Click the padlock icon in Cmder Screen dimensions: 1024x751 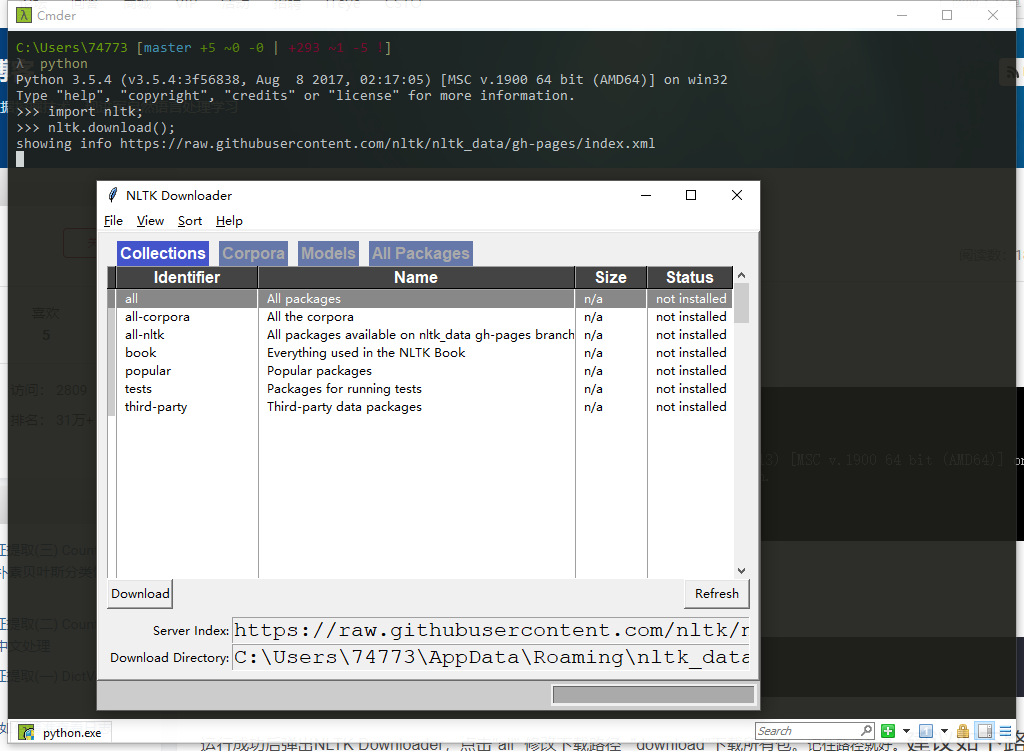963,731
